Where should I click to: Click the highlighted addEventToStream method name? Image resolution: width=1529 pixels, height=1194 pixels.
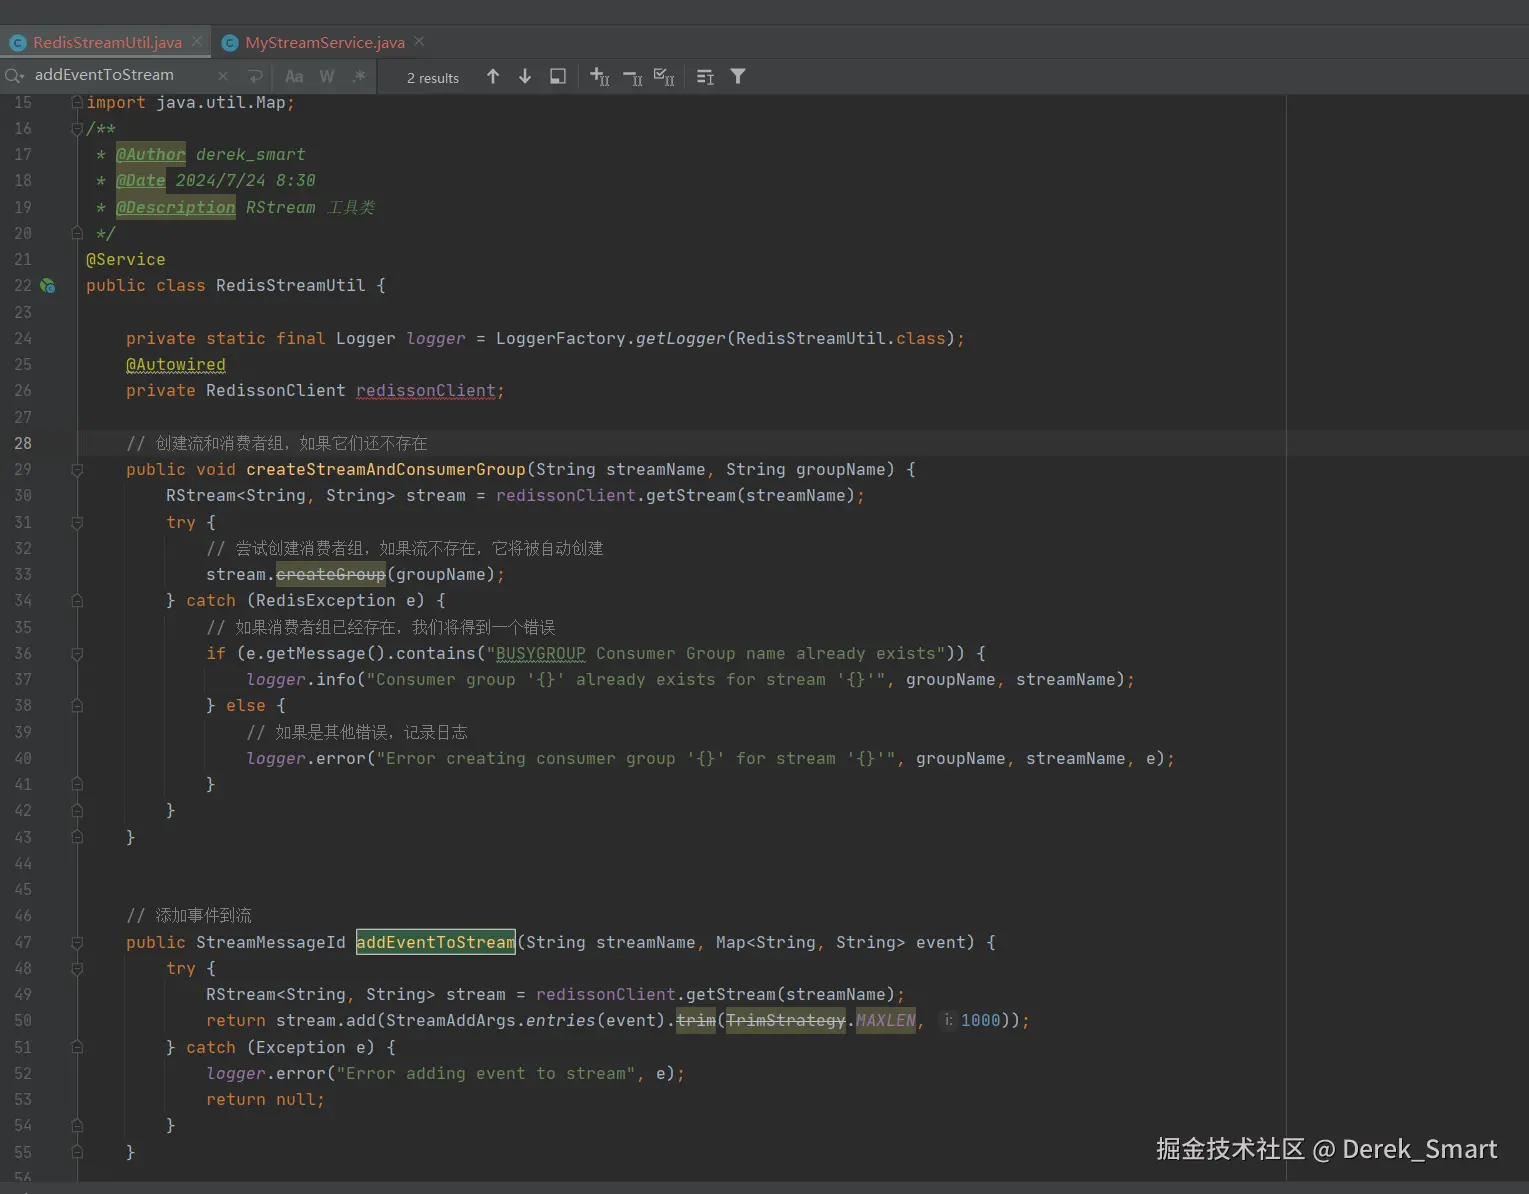click(435, 943)
